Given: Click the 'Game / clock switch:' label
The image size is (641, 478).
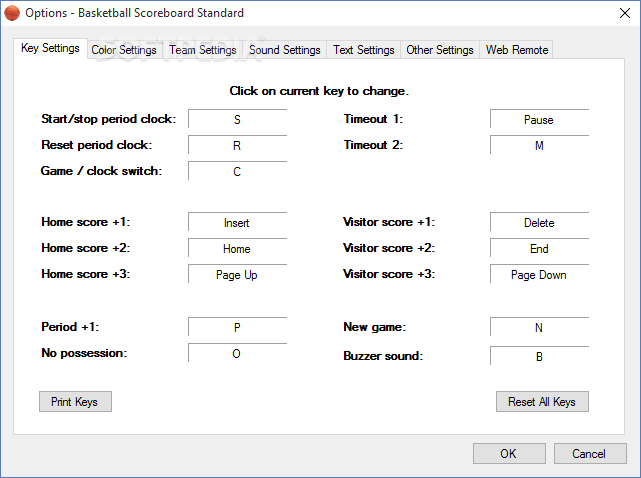Looking at the screenshot, I should tap(101, 171).
